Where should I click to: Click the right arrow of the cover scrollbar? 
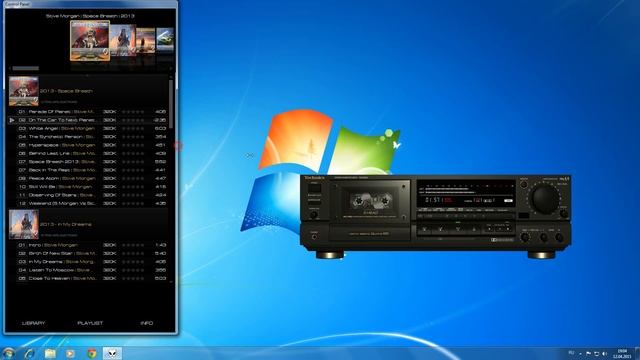tap(171, 68)
